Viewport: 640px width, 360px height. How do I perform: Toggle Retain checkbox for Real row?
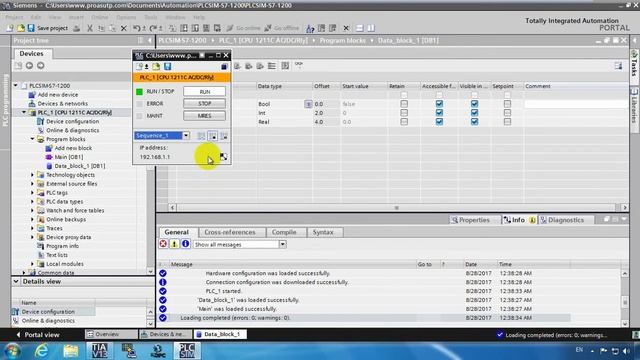[x=404, y=122]
